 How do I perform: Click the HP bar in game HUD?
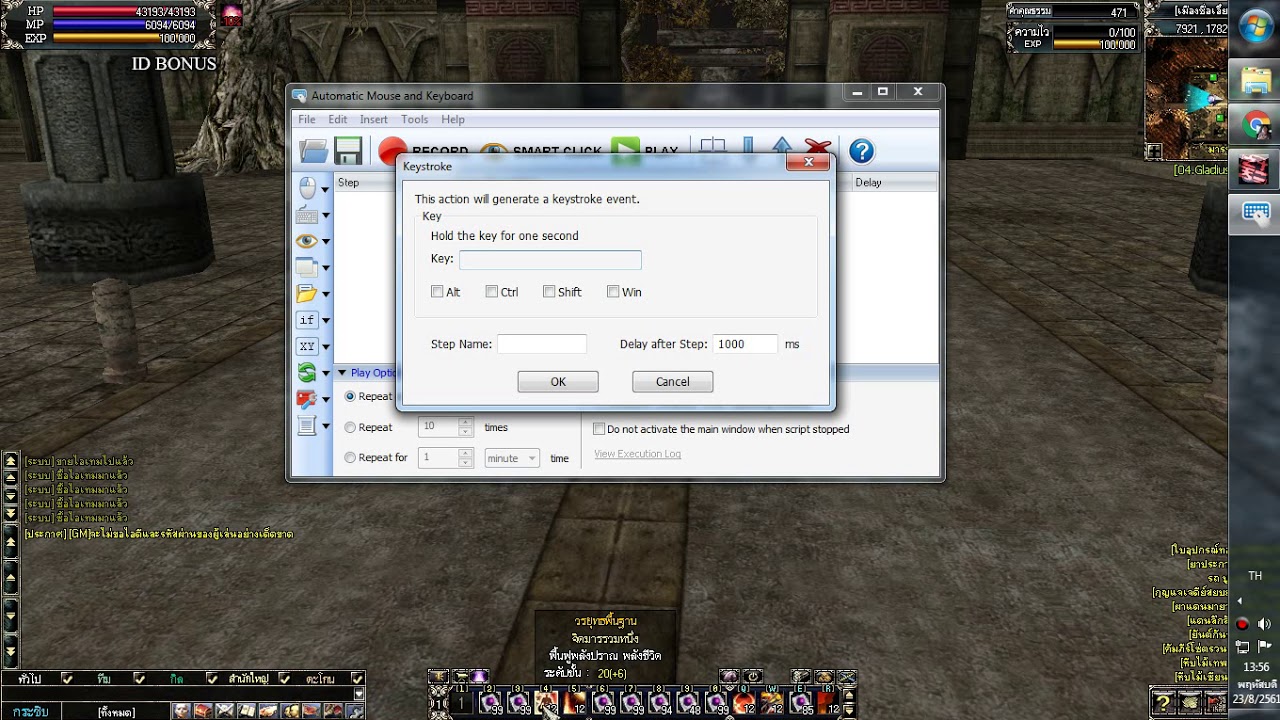[x=124, y=12]
